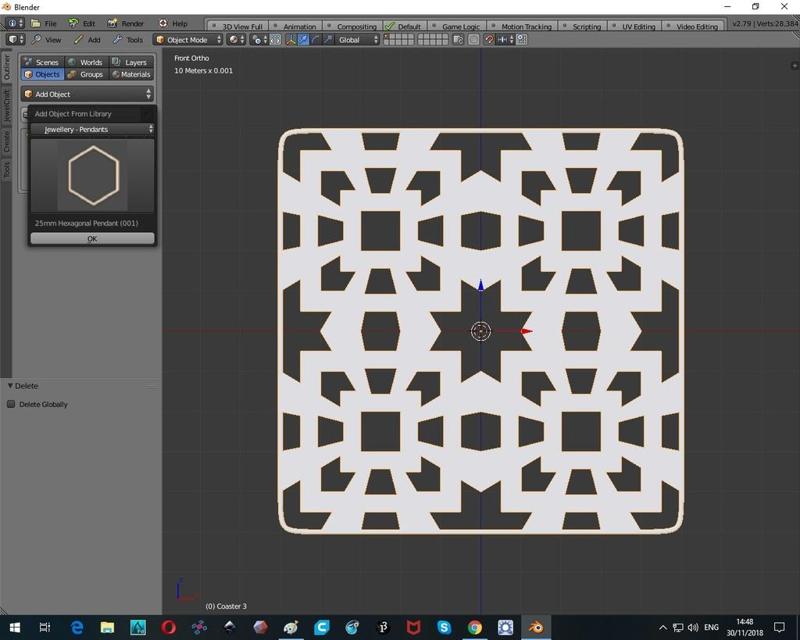Click the Add menu in the 3D view header

coord(93,40)
